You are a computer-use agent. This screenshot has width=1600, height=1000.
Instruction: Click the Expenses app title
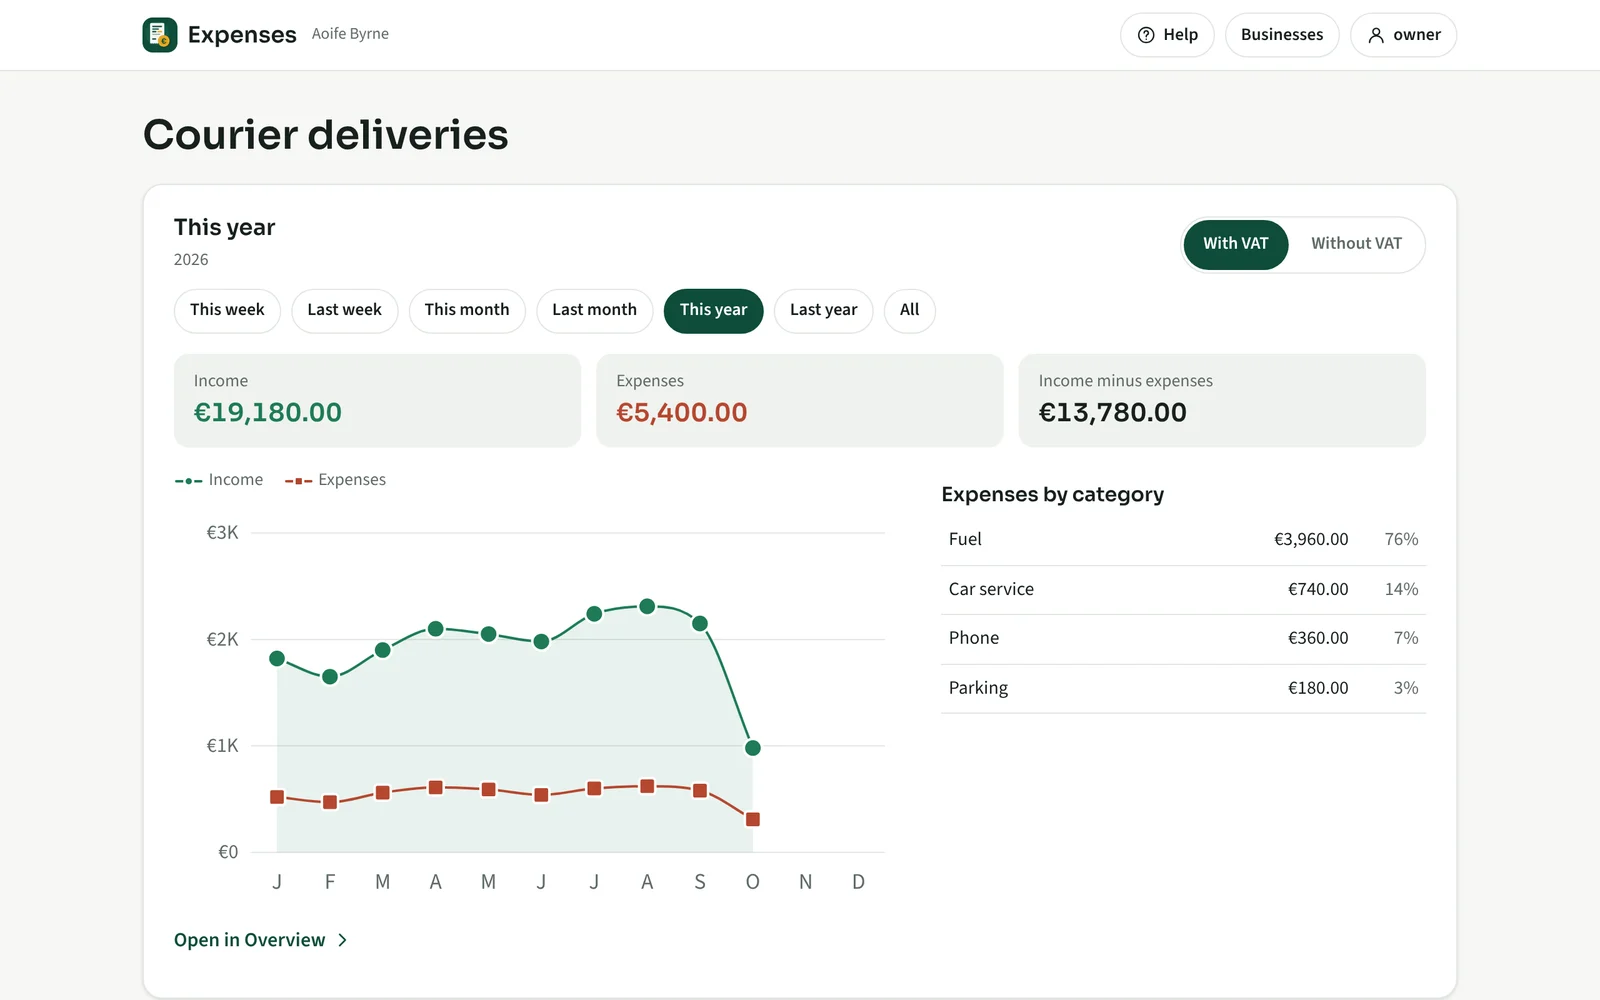coord(242,35)
